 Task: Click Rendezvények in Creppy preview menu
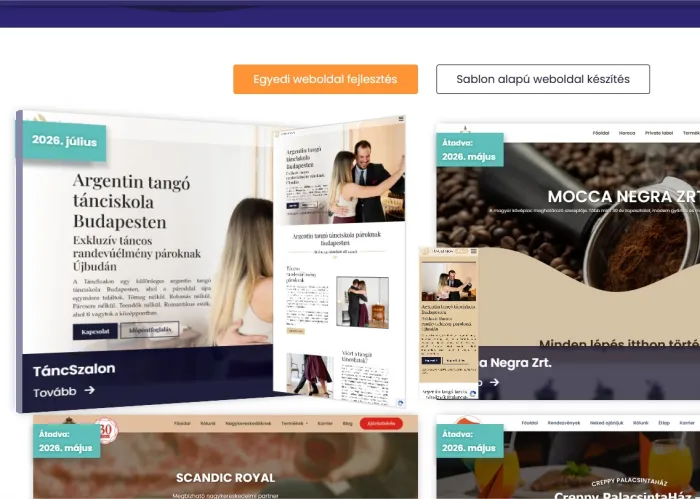click(564, 423)
